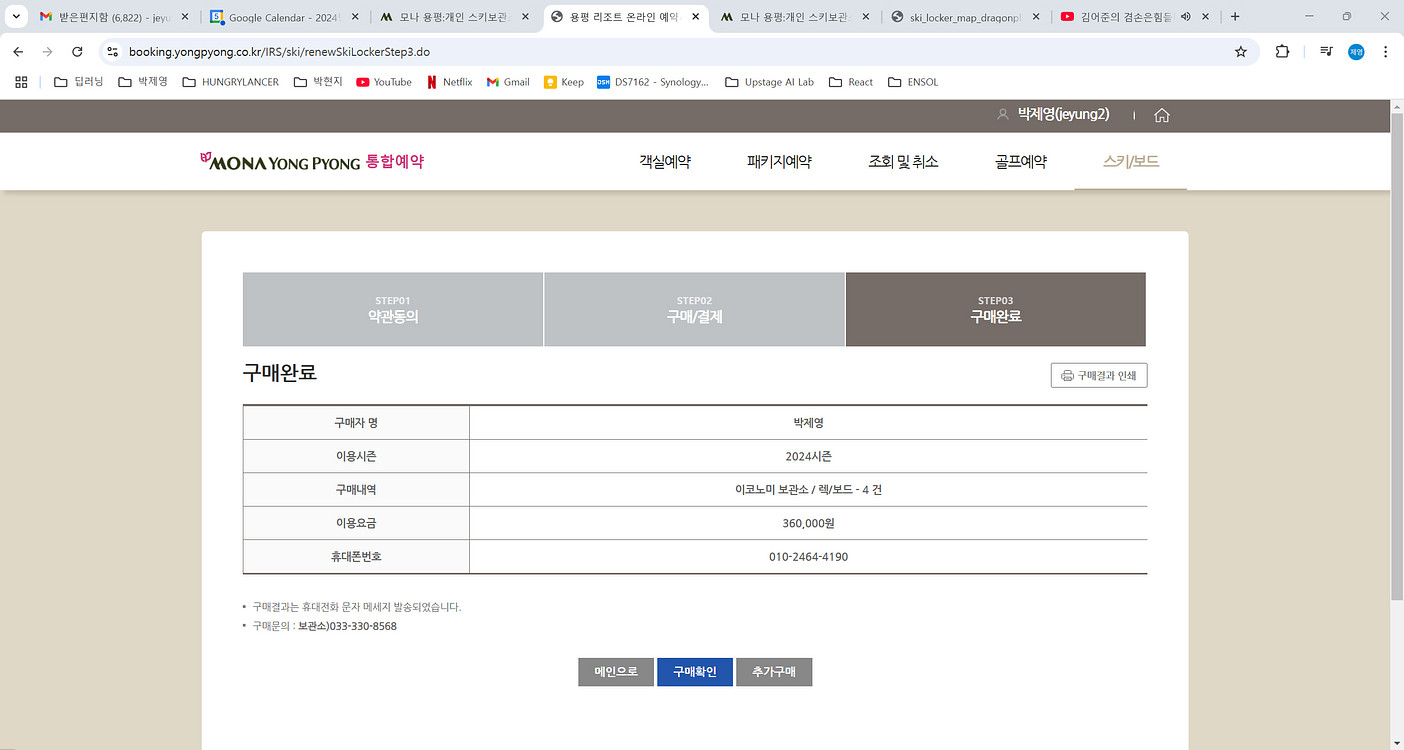Open the Netflix bookmark

tap(449, 82)
